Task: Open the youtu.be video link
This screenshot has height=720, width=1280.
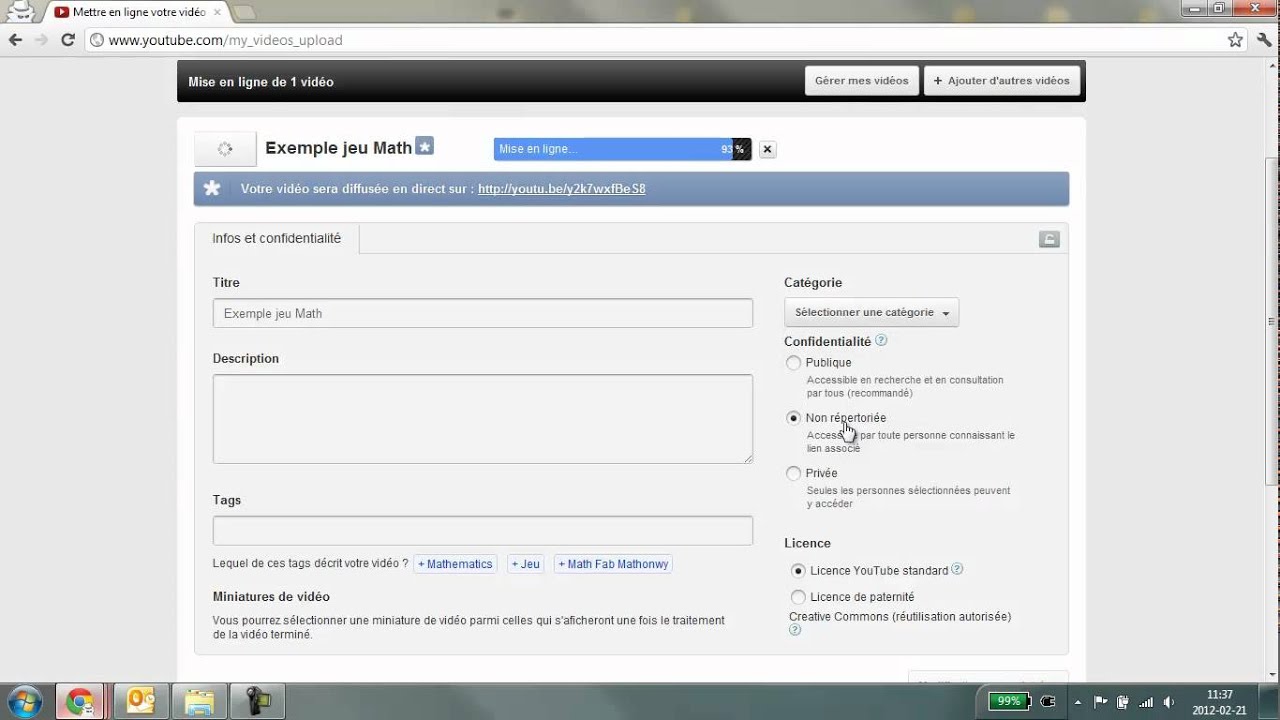Action: click(x=562, y=189)
